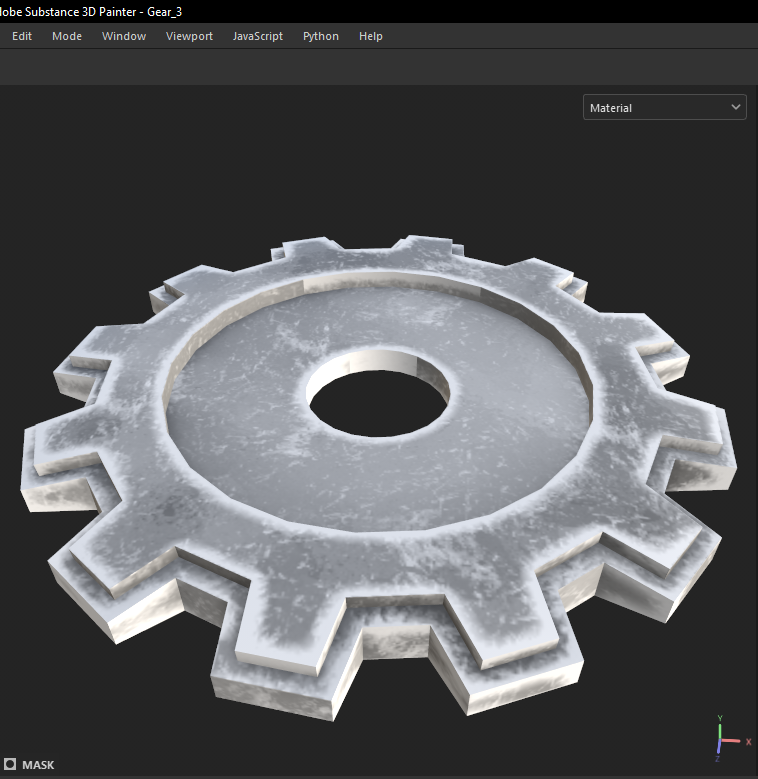
Task: Open the Python menu
Action: pos(321,36)
